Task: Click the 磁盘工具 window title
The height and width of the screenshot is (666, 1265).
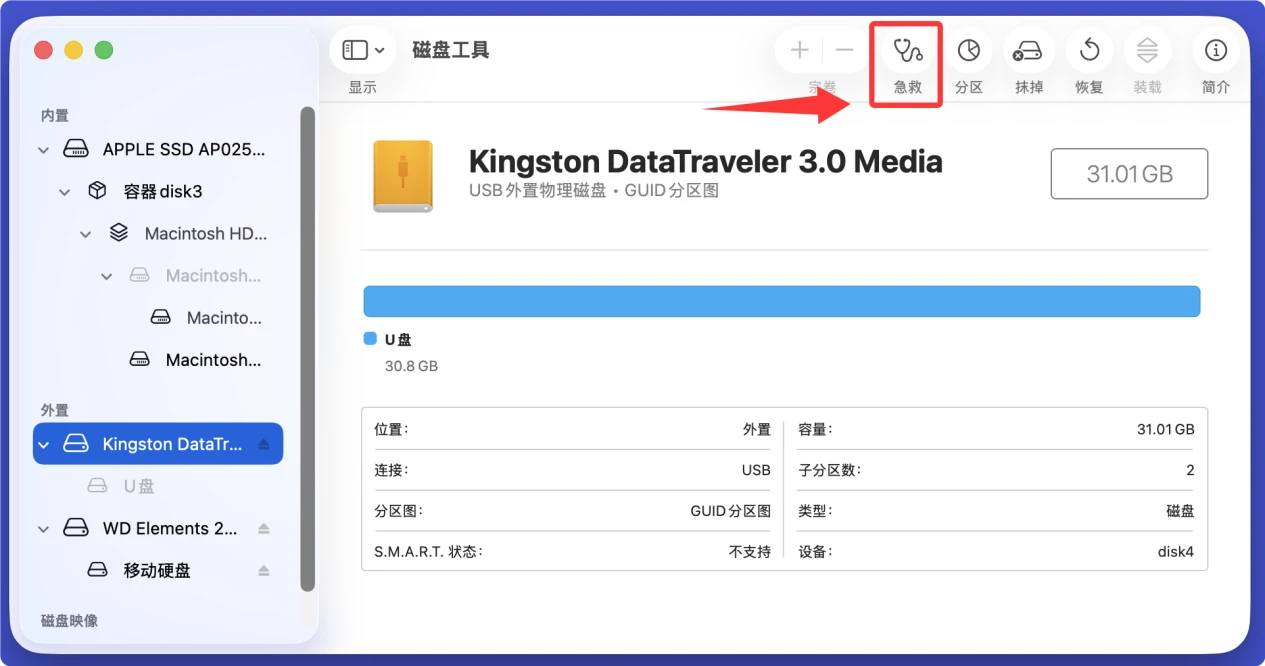Action: (451, 50)
